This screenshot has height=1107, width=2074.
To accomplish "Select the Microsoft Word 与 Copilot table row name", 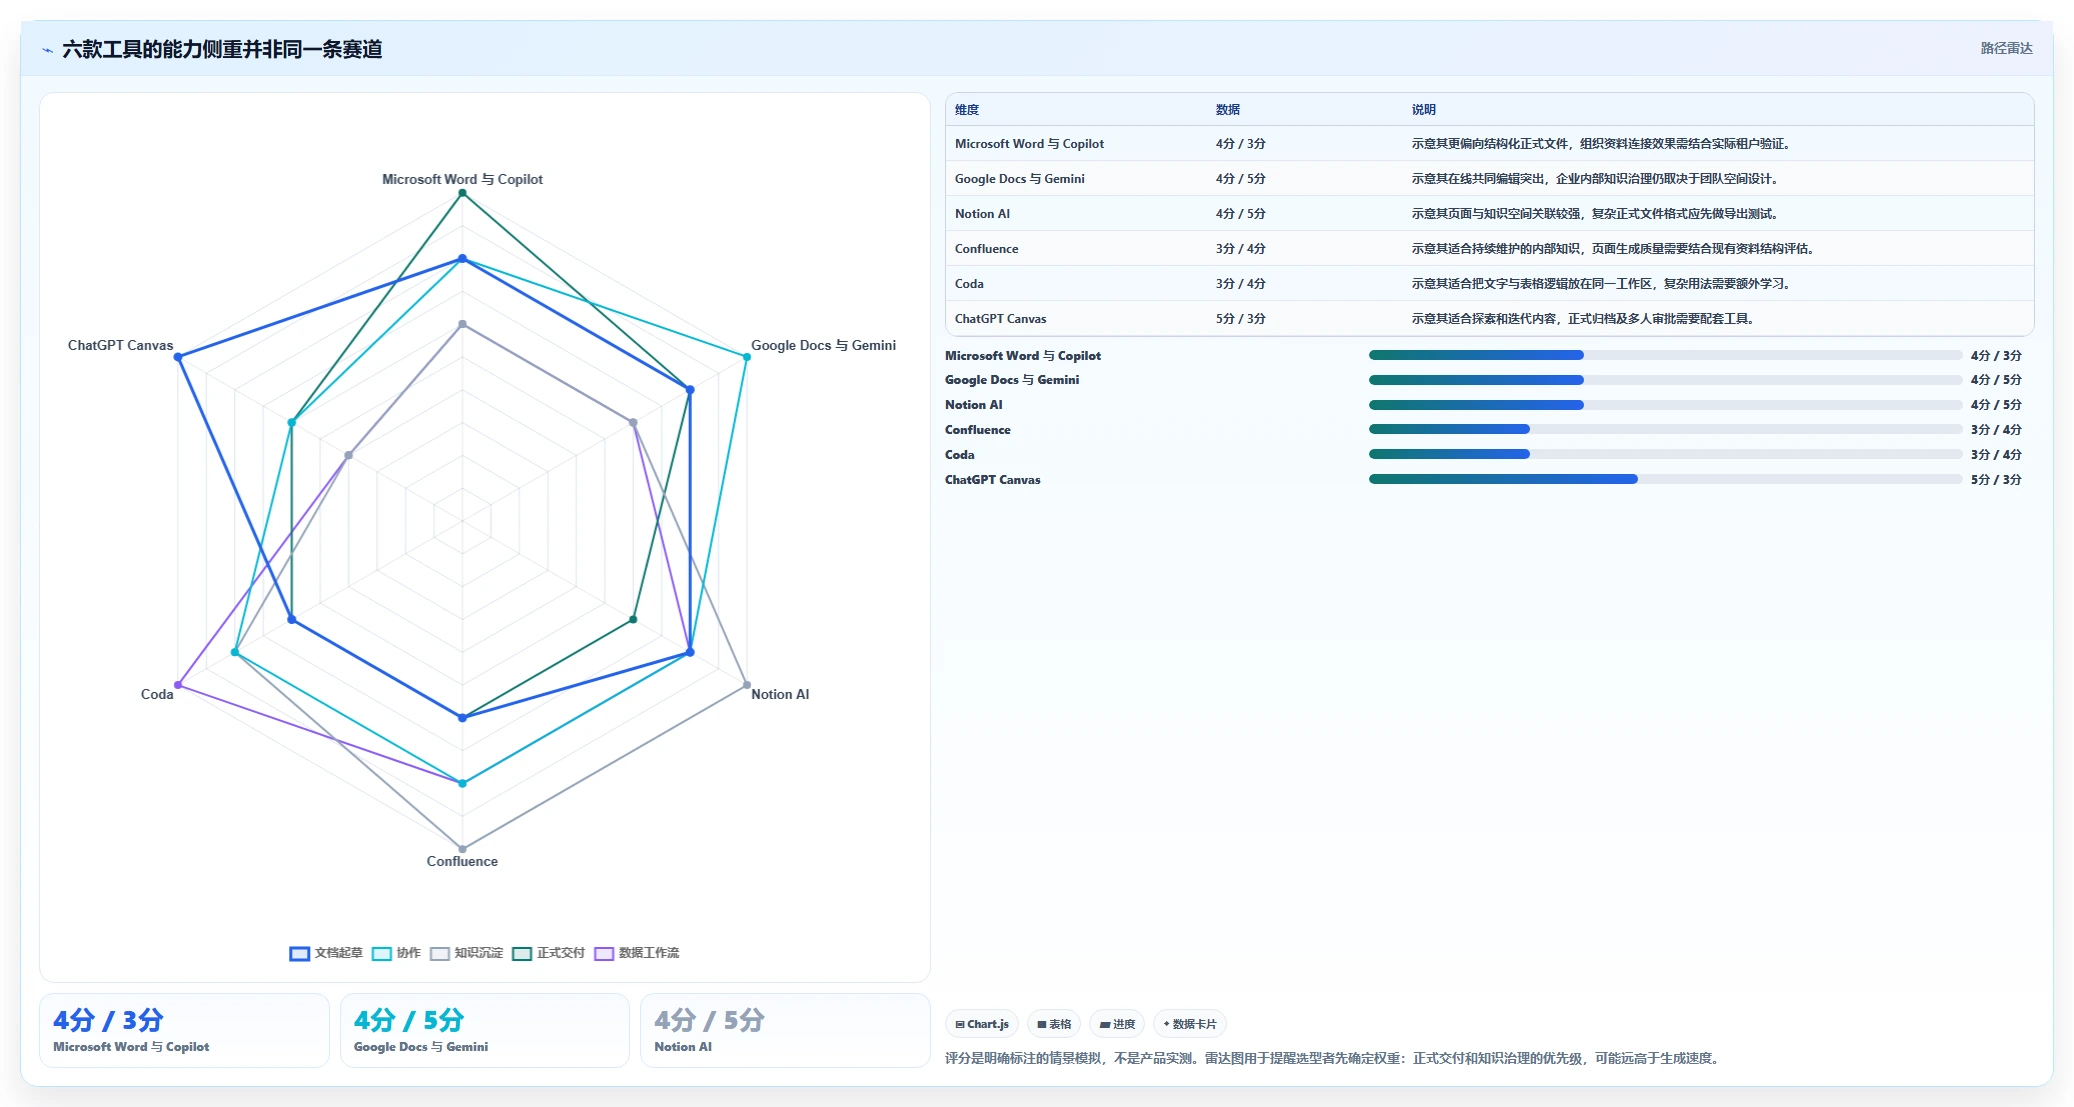I will pos(1029,144).
